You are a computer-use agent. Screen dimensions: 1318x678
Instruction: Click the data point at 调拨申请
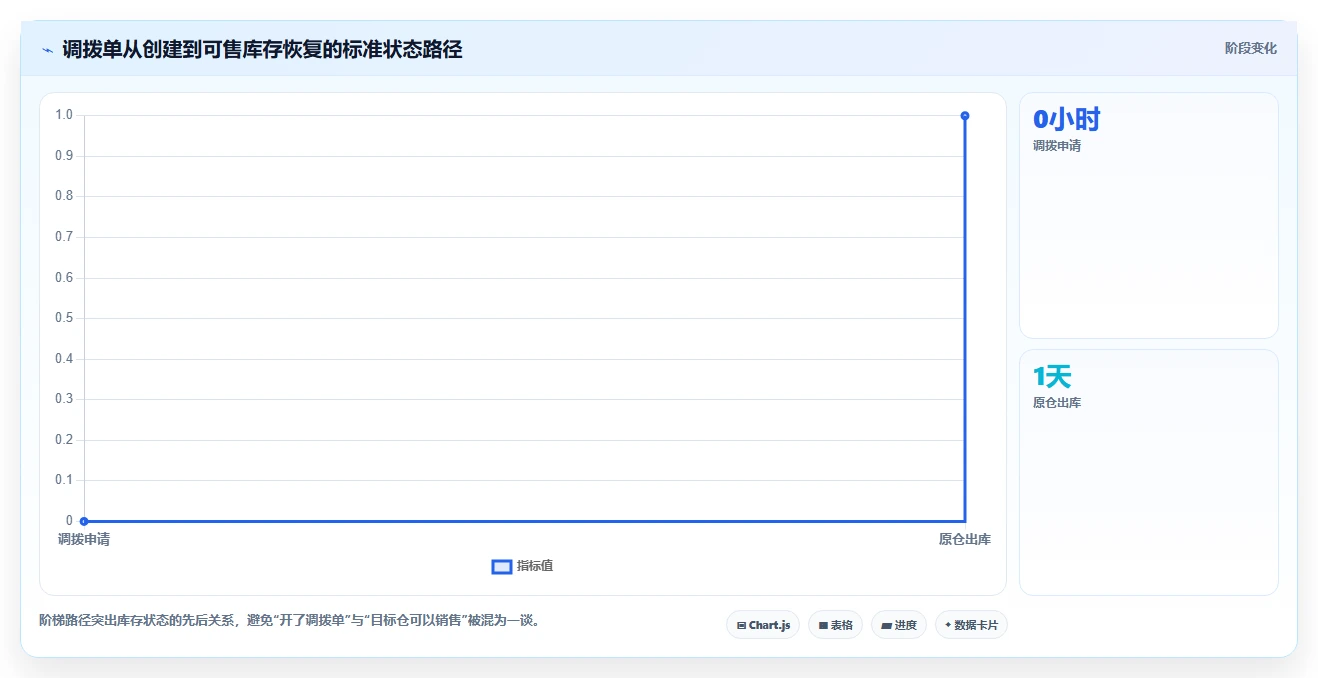[x=84, y=521]
